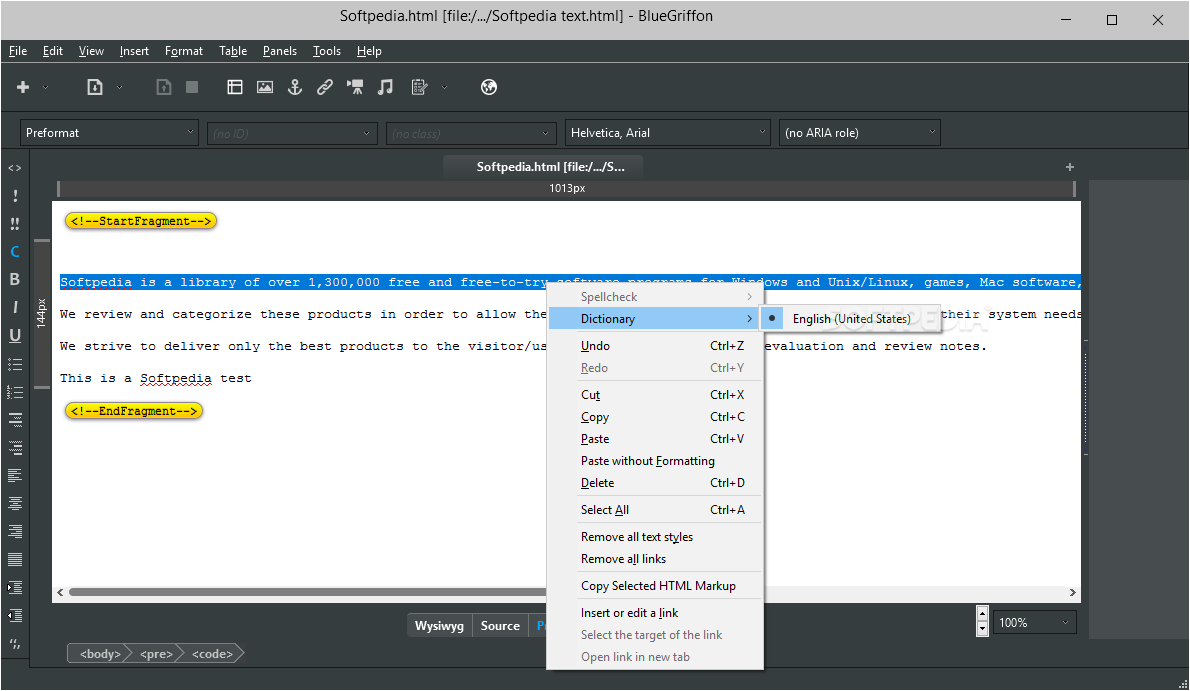This screenshot has width=1190, height=691.
Task: Click the definition description icon
Action: (x=14, y=448)
